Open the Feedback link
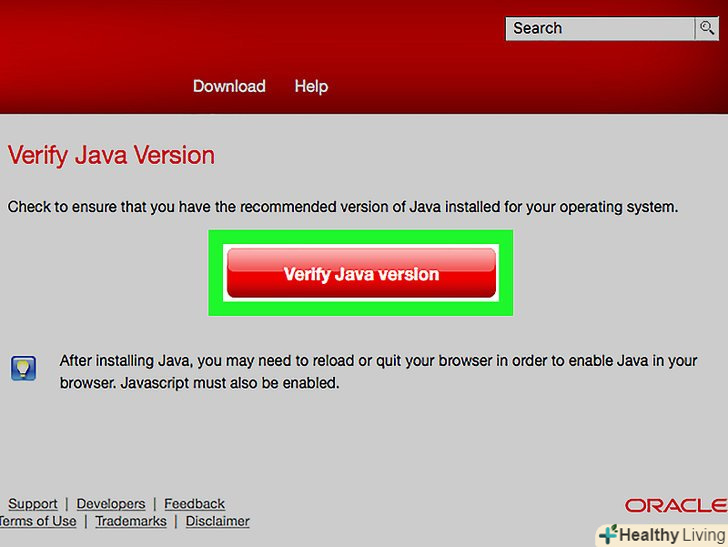This screenshot has height=547, width=728. [x=194, y=504]
